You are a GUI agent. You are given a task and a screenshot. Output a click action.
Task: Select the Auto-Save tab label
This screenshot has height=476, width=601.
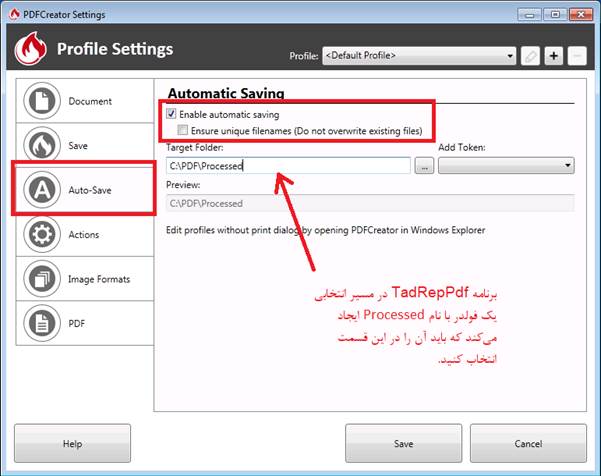90,190
